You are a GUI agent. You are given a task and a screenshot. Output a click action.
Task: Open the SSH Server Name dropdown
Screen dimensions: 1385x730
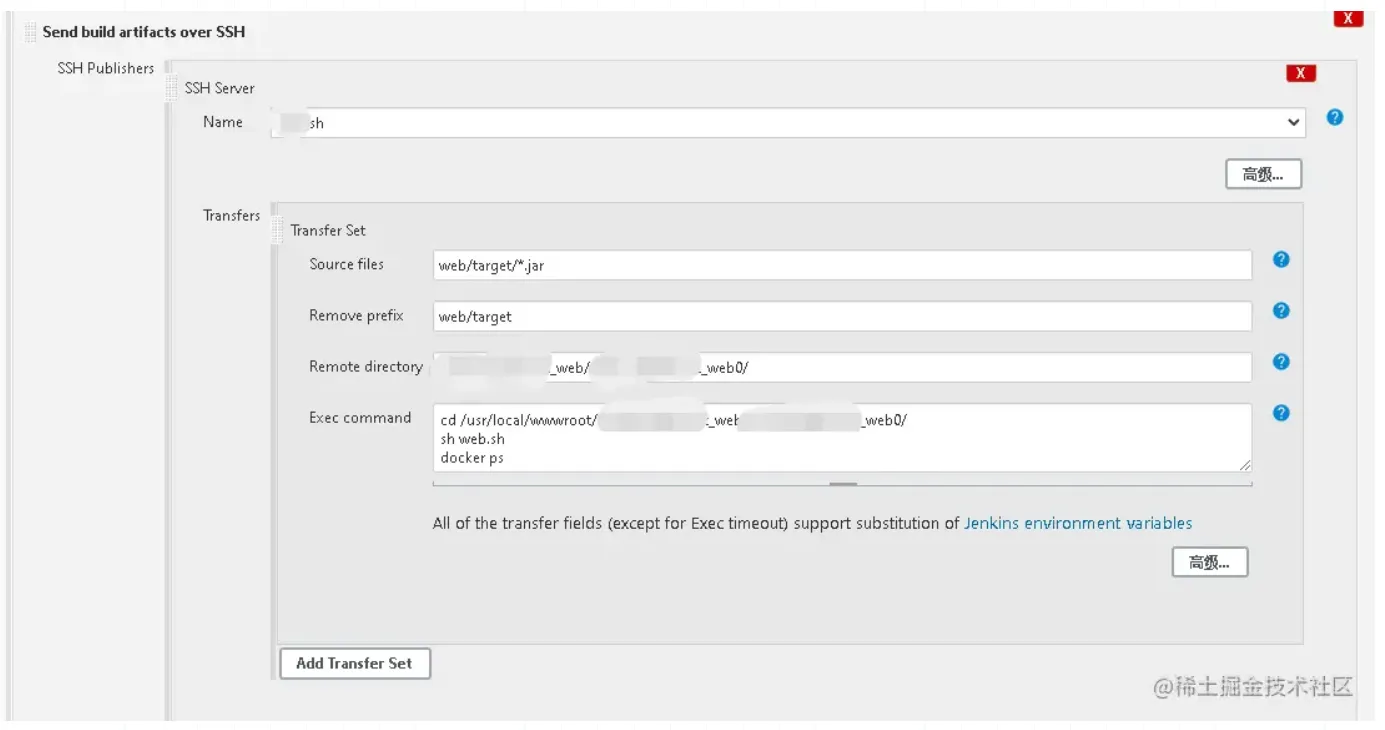(x=788, y=123)
